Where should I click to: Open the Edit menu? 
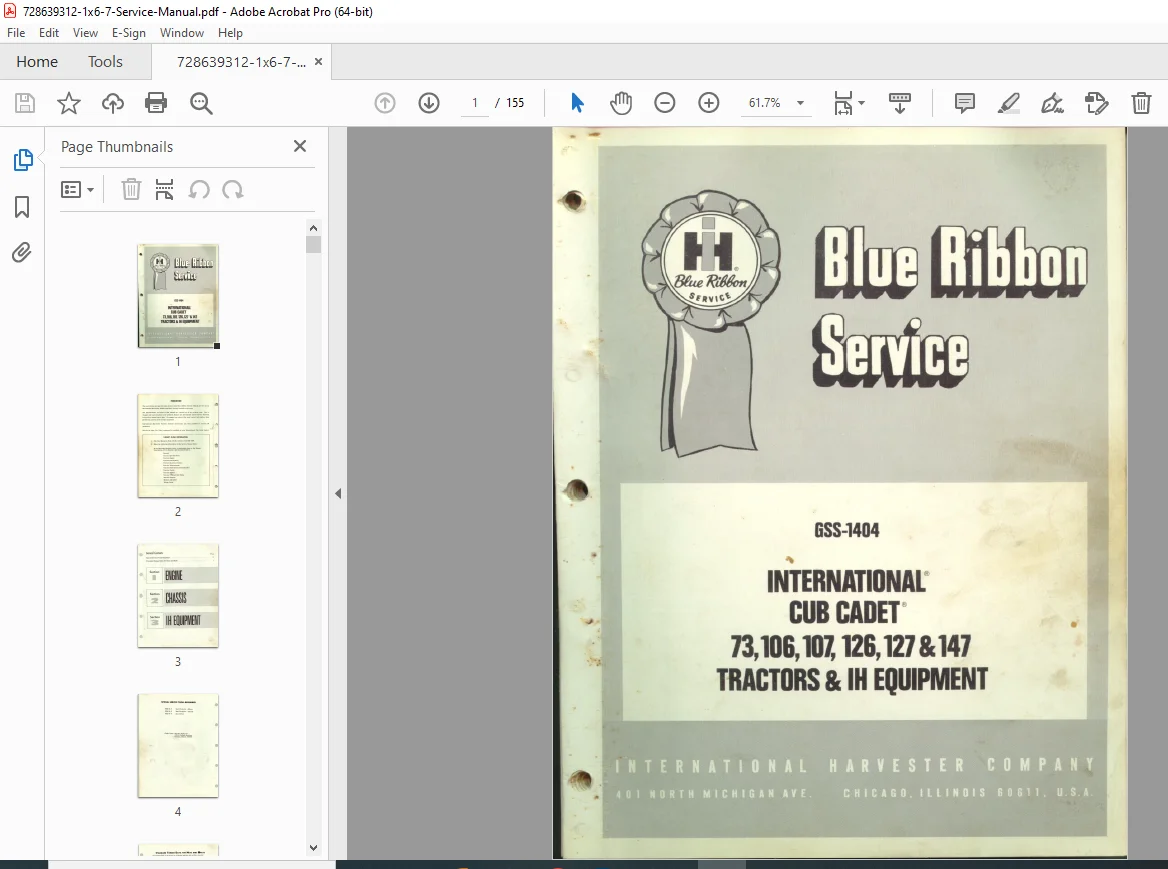(48, 33)
